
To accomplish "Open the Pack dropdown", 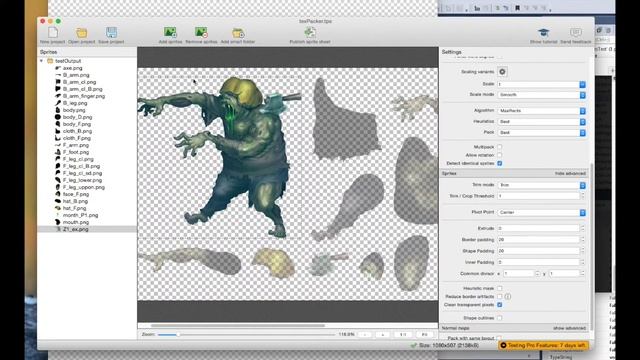I will click(x=541, y=133).
